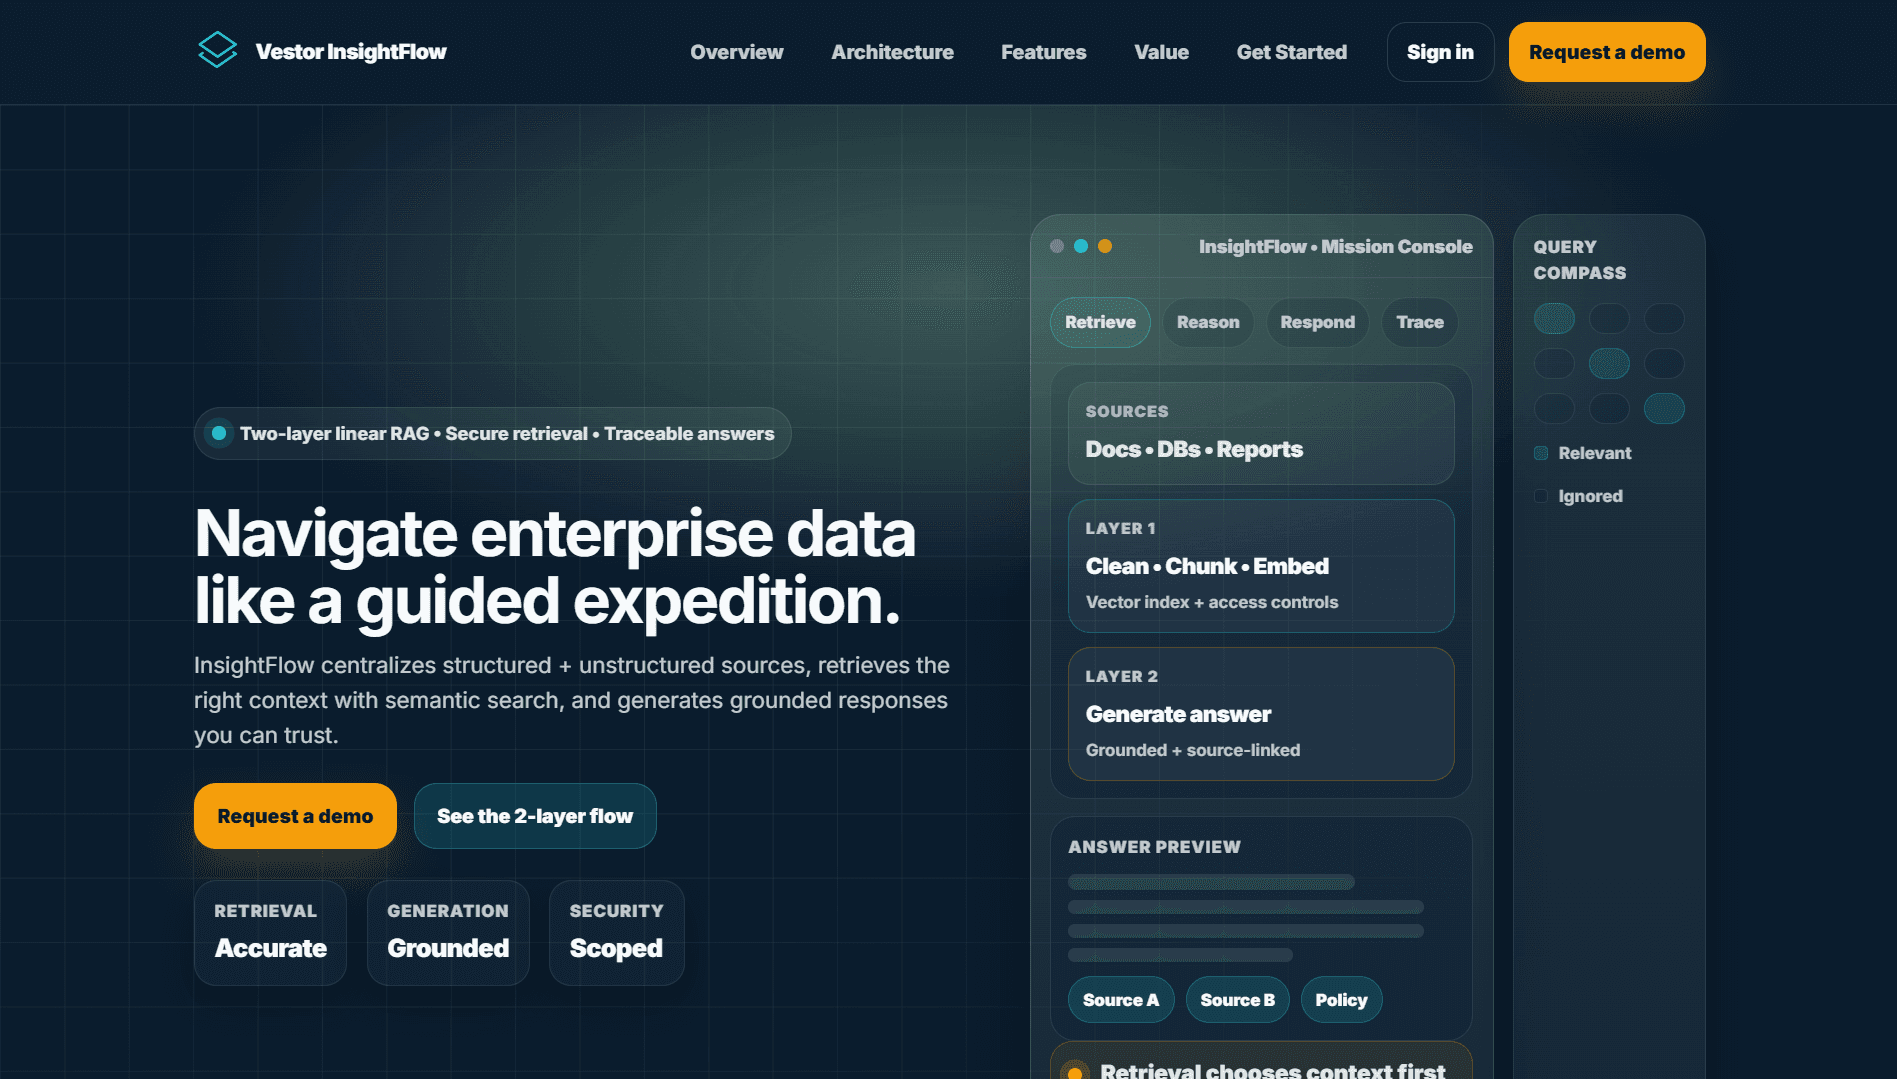Screen dimensions: 1897x1079
Task: Open the Architecture navigation item
Action: point(892,52)
